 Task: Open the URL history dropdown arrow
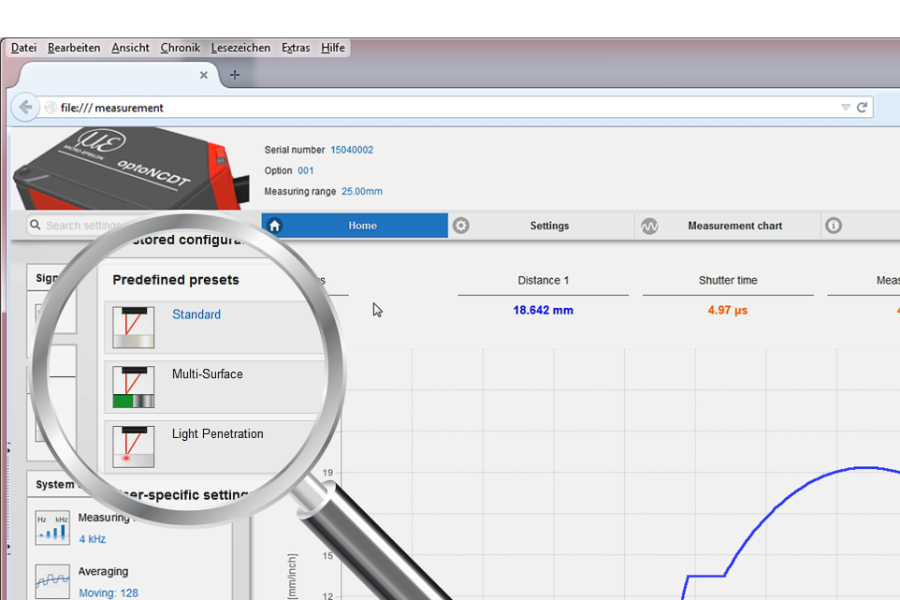[x=845, y=107]
